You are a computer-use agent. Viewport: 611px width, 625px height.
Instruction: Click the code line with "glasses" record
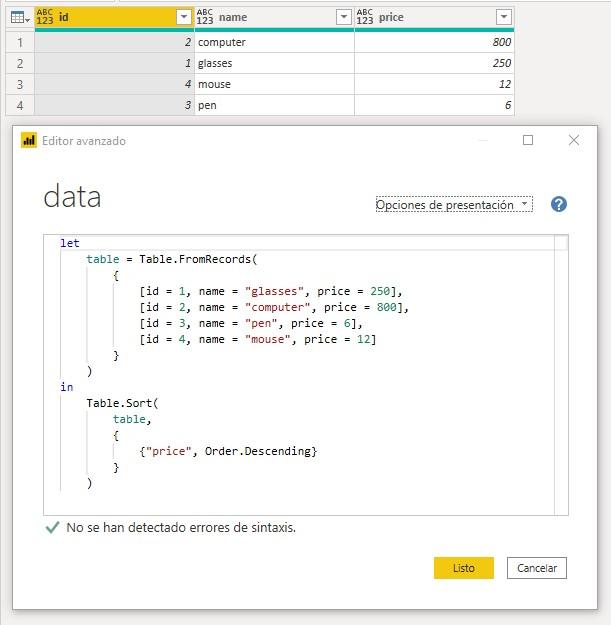[x=271, y=291]
